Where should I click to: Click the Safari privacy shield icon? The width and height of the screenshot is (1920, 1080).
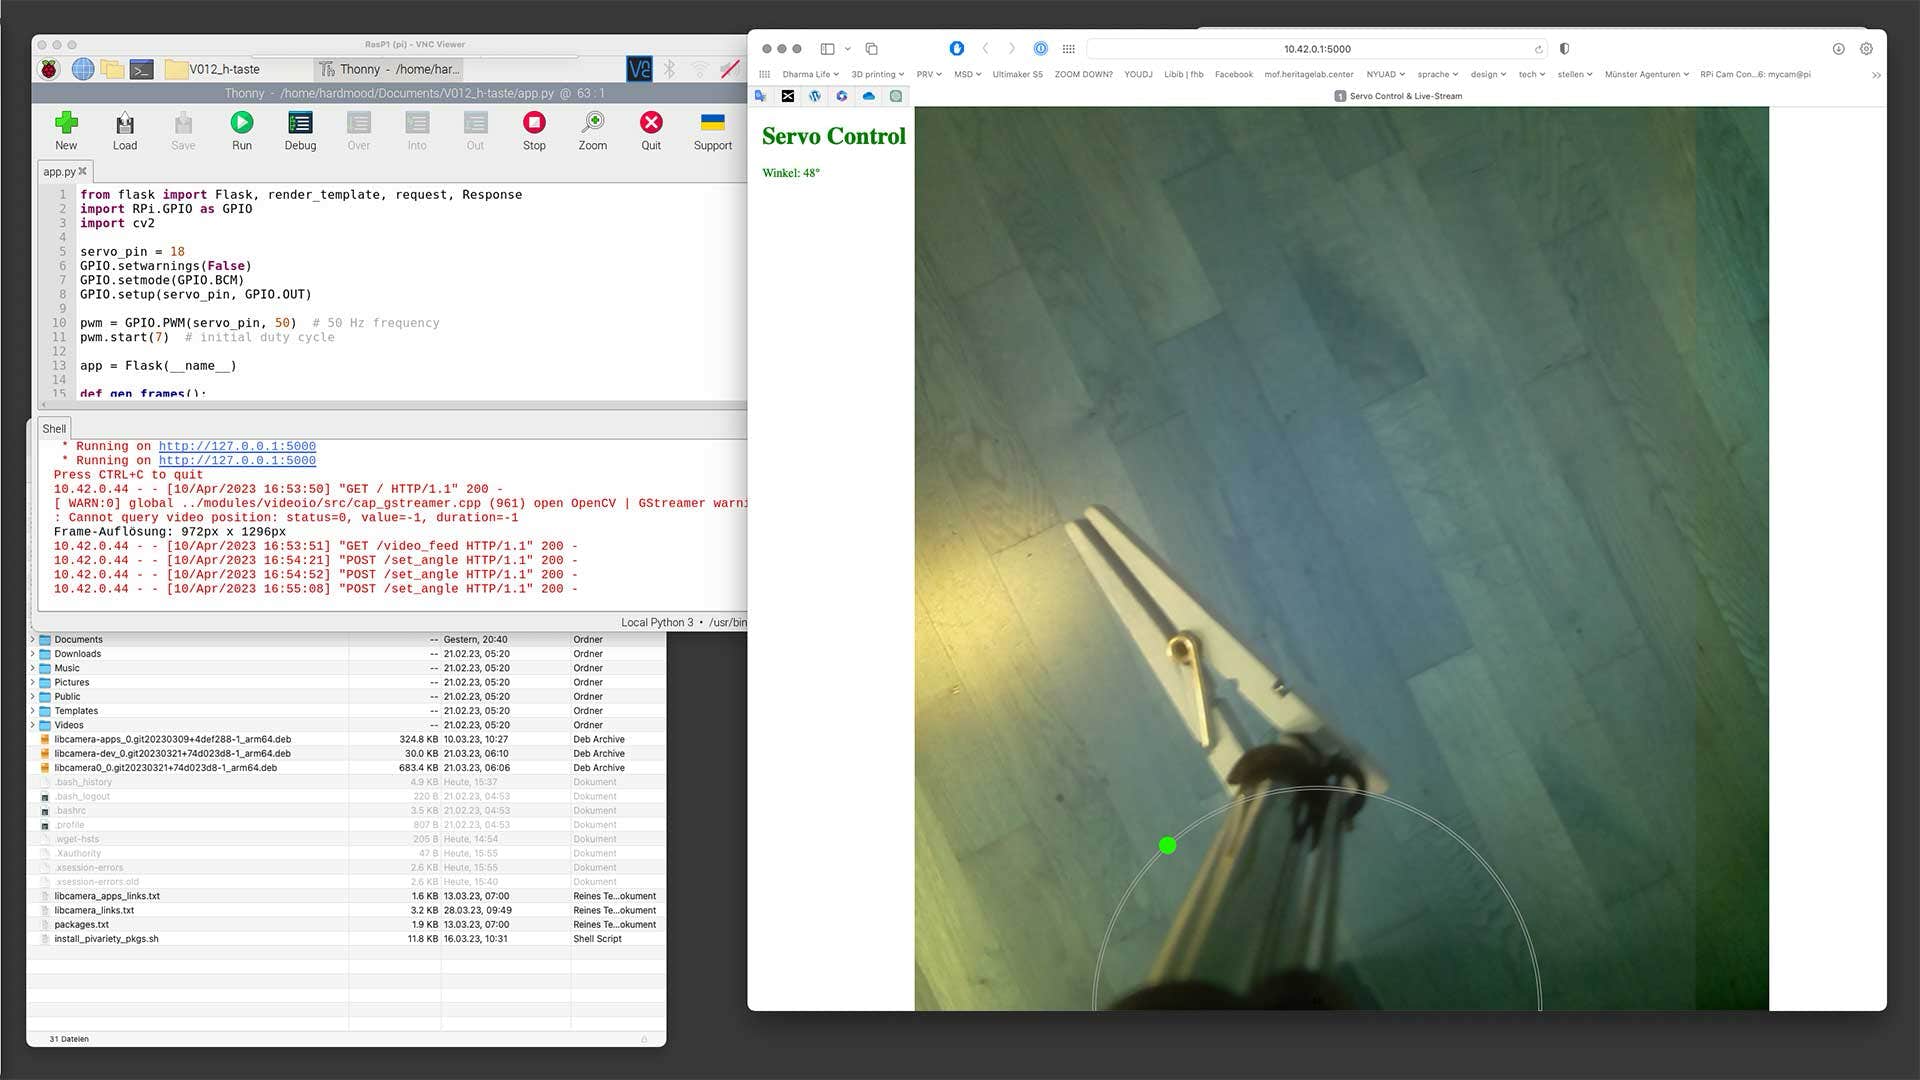point(1564,48)
